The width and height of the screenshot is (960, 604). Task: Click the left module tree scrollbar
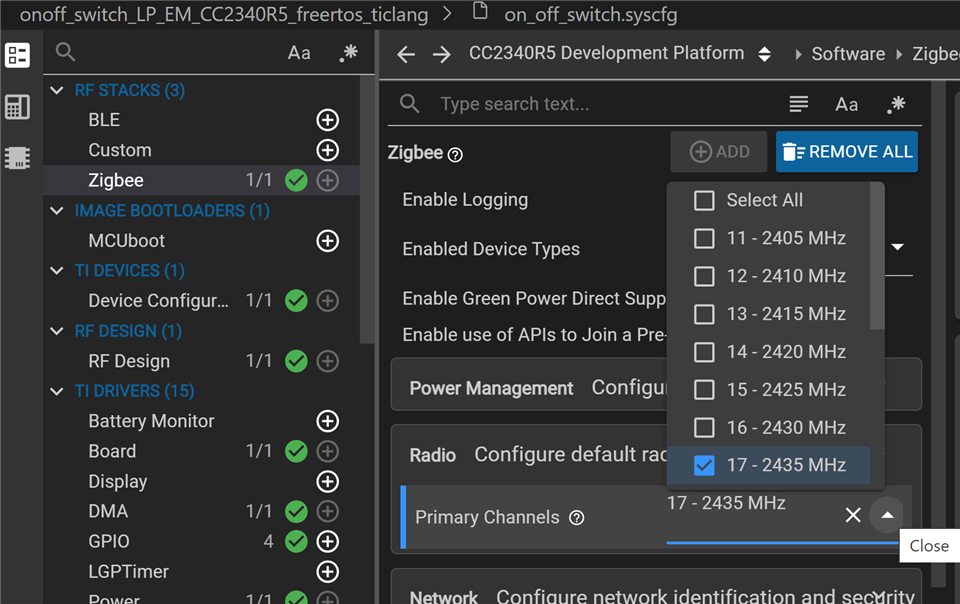367,210
